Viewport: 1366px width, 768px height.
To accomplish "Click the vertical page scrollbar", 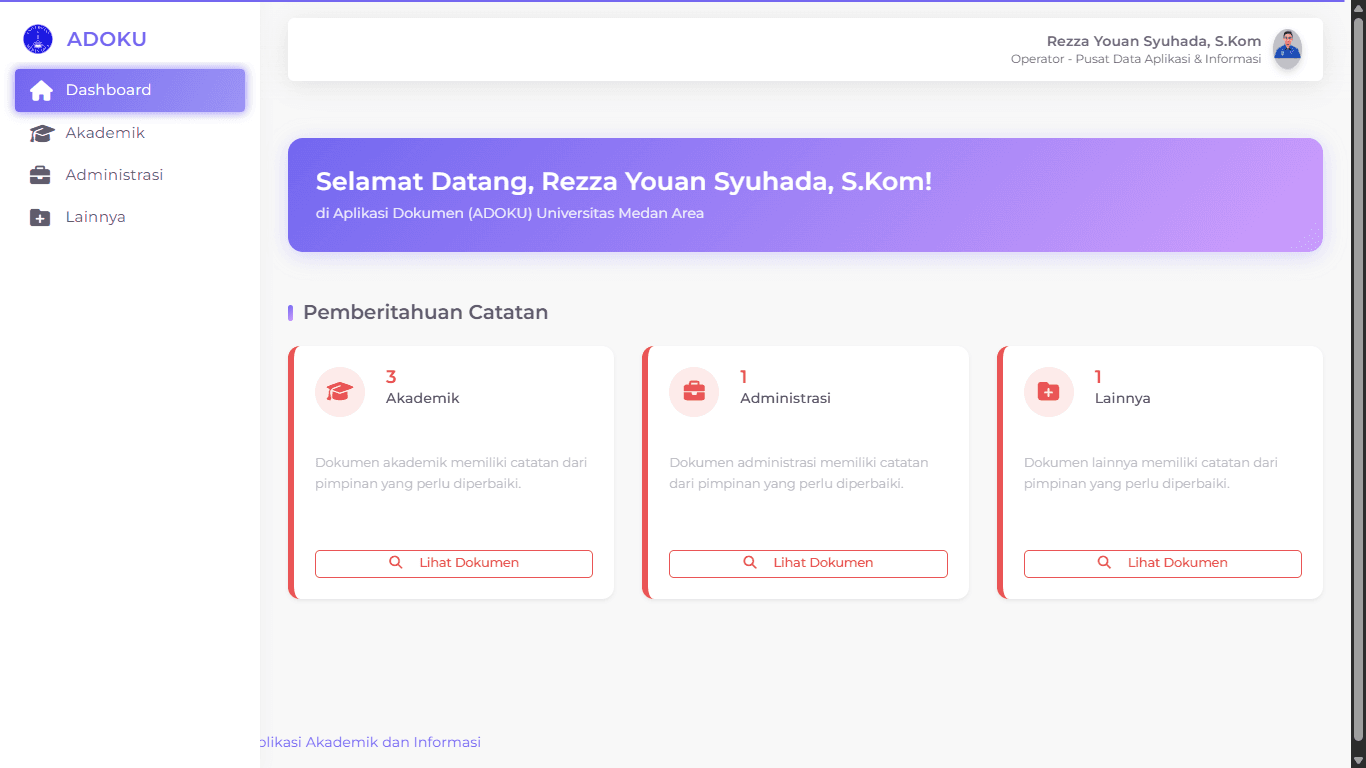I will [1358, 380].
